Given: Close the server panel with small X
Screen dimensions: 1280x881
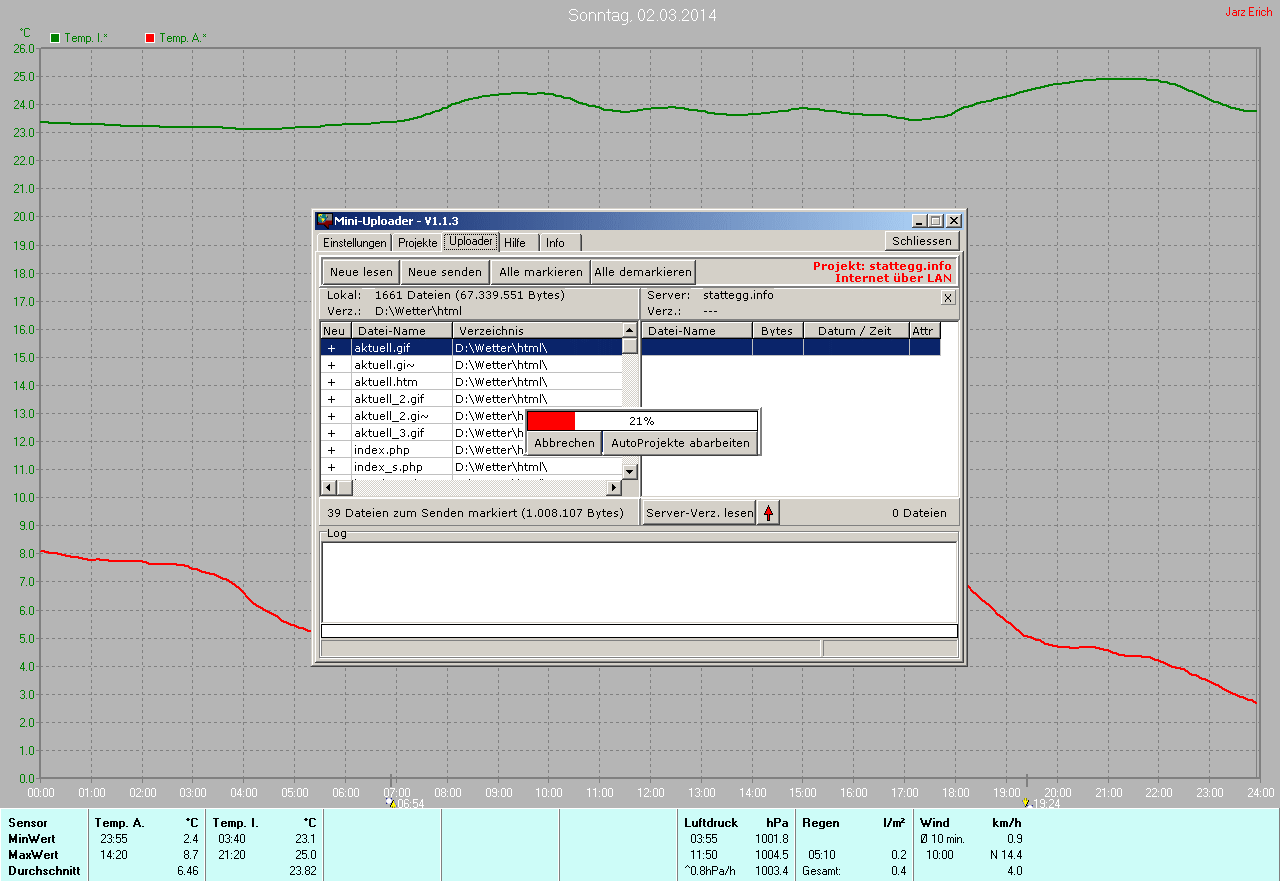Looking at the screenshot, I should (x=948, y=297).
